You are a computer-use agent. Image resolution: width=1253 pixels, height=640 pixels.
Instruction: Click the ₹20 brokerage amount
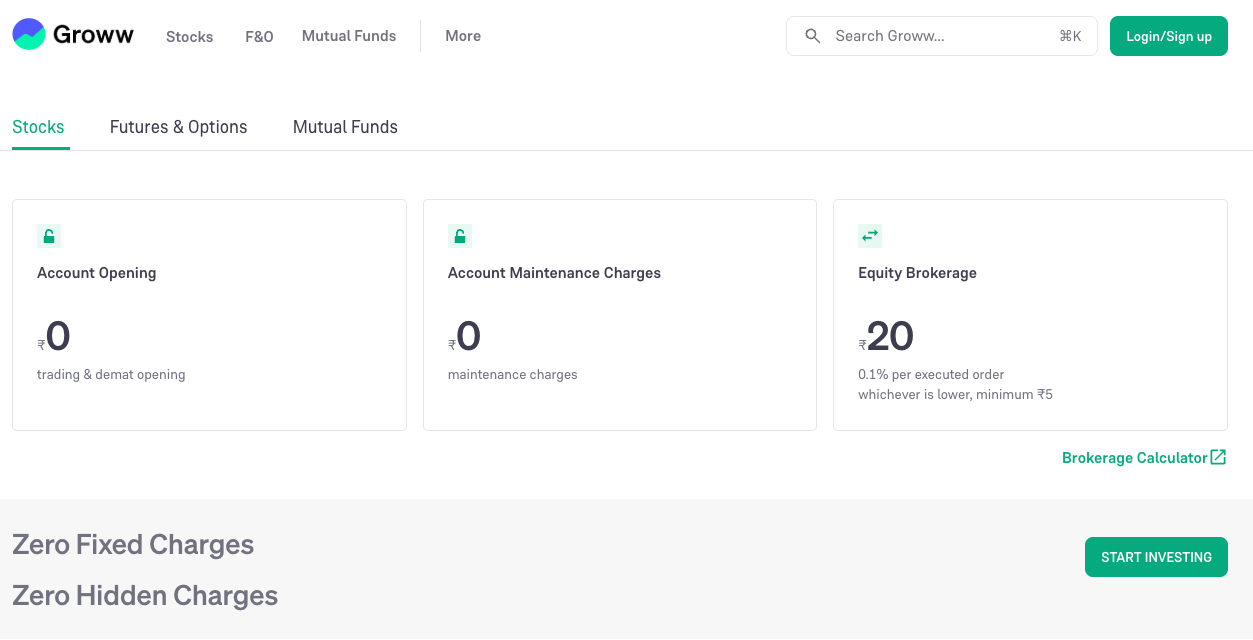pos(886,336)
